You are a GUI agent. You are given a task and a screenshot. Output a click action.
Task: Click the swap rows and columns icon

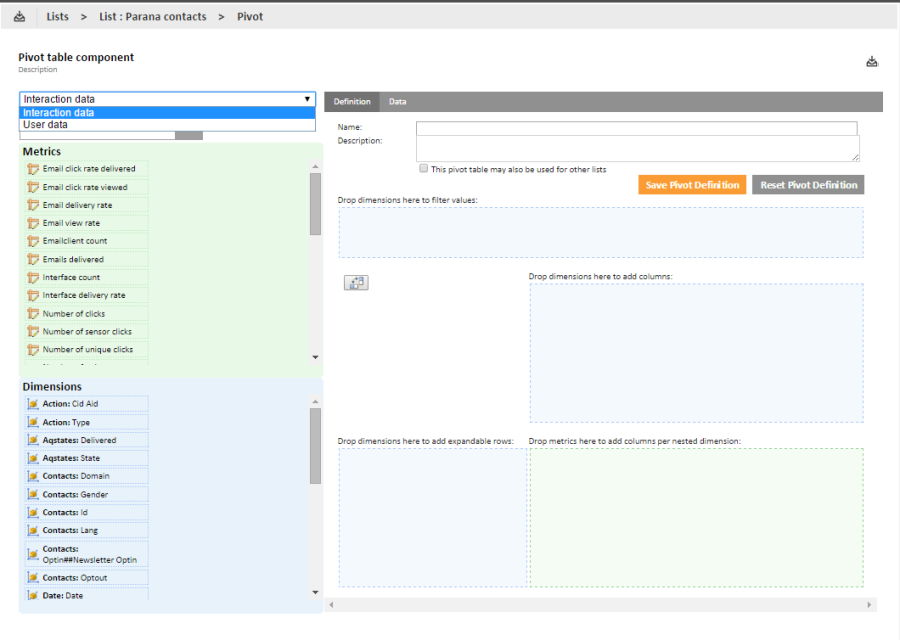tap(356, 283)
